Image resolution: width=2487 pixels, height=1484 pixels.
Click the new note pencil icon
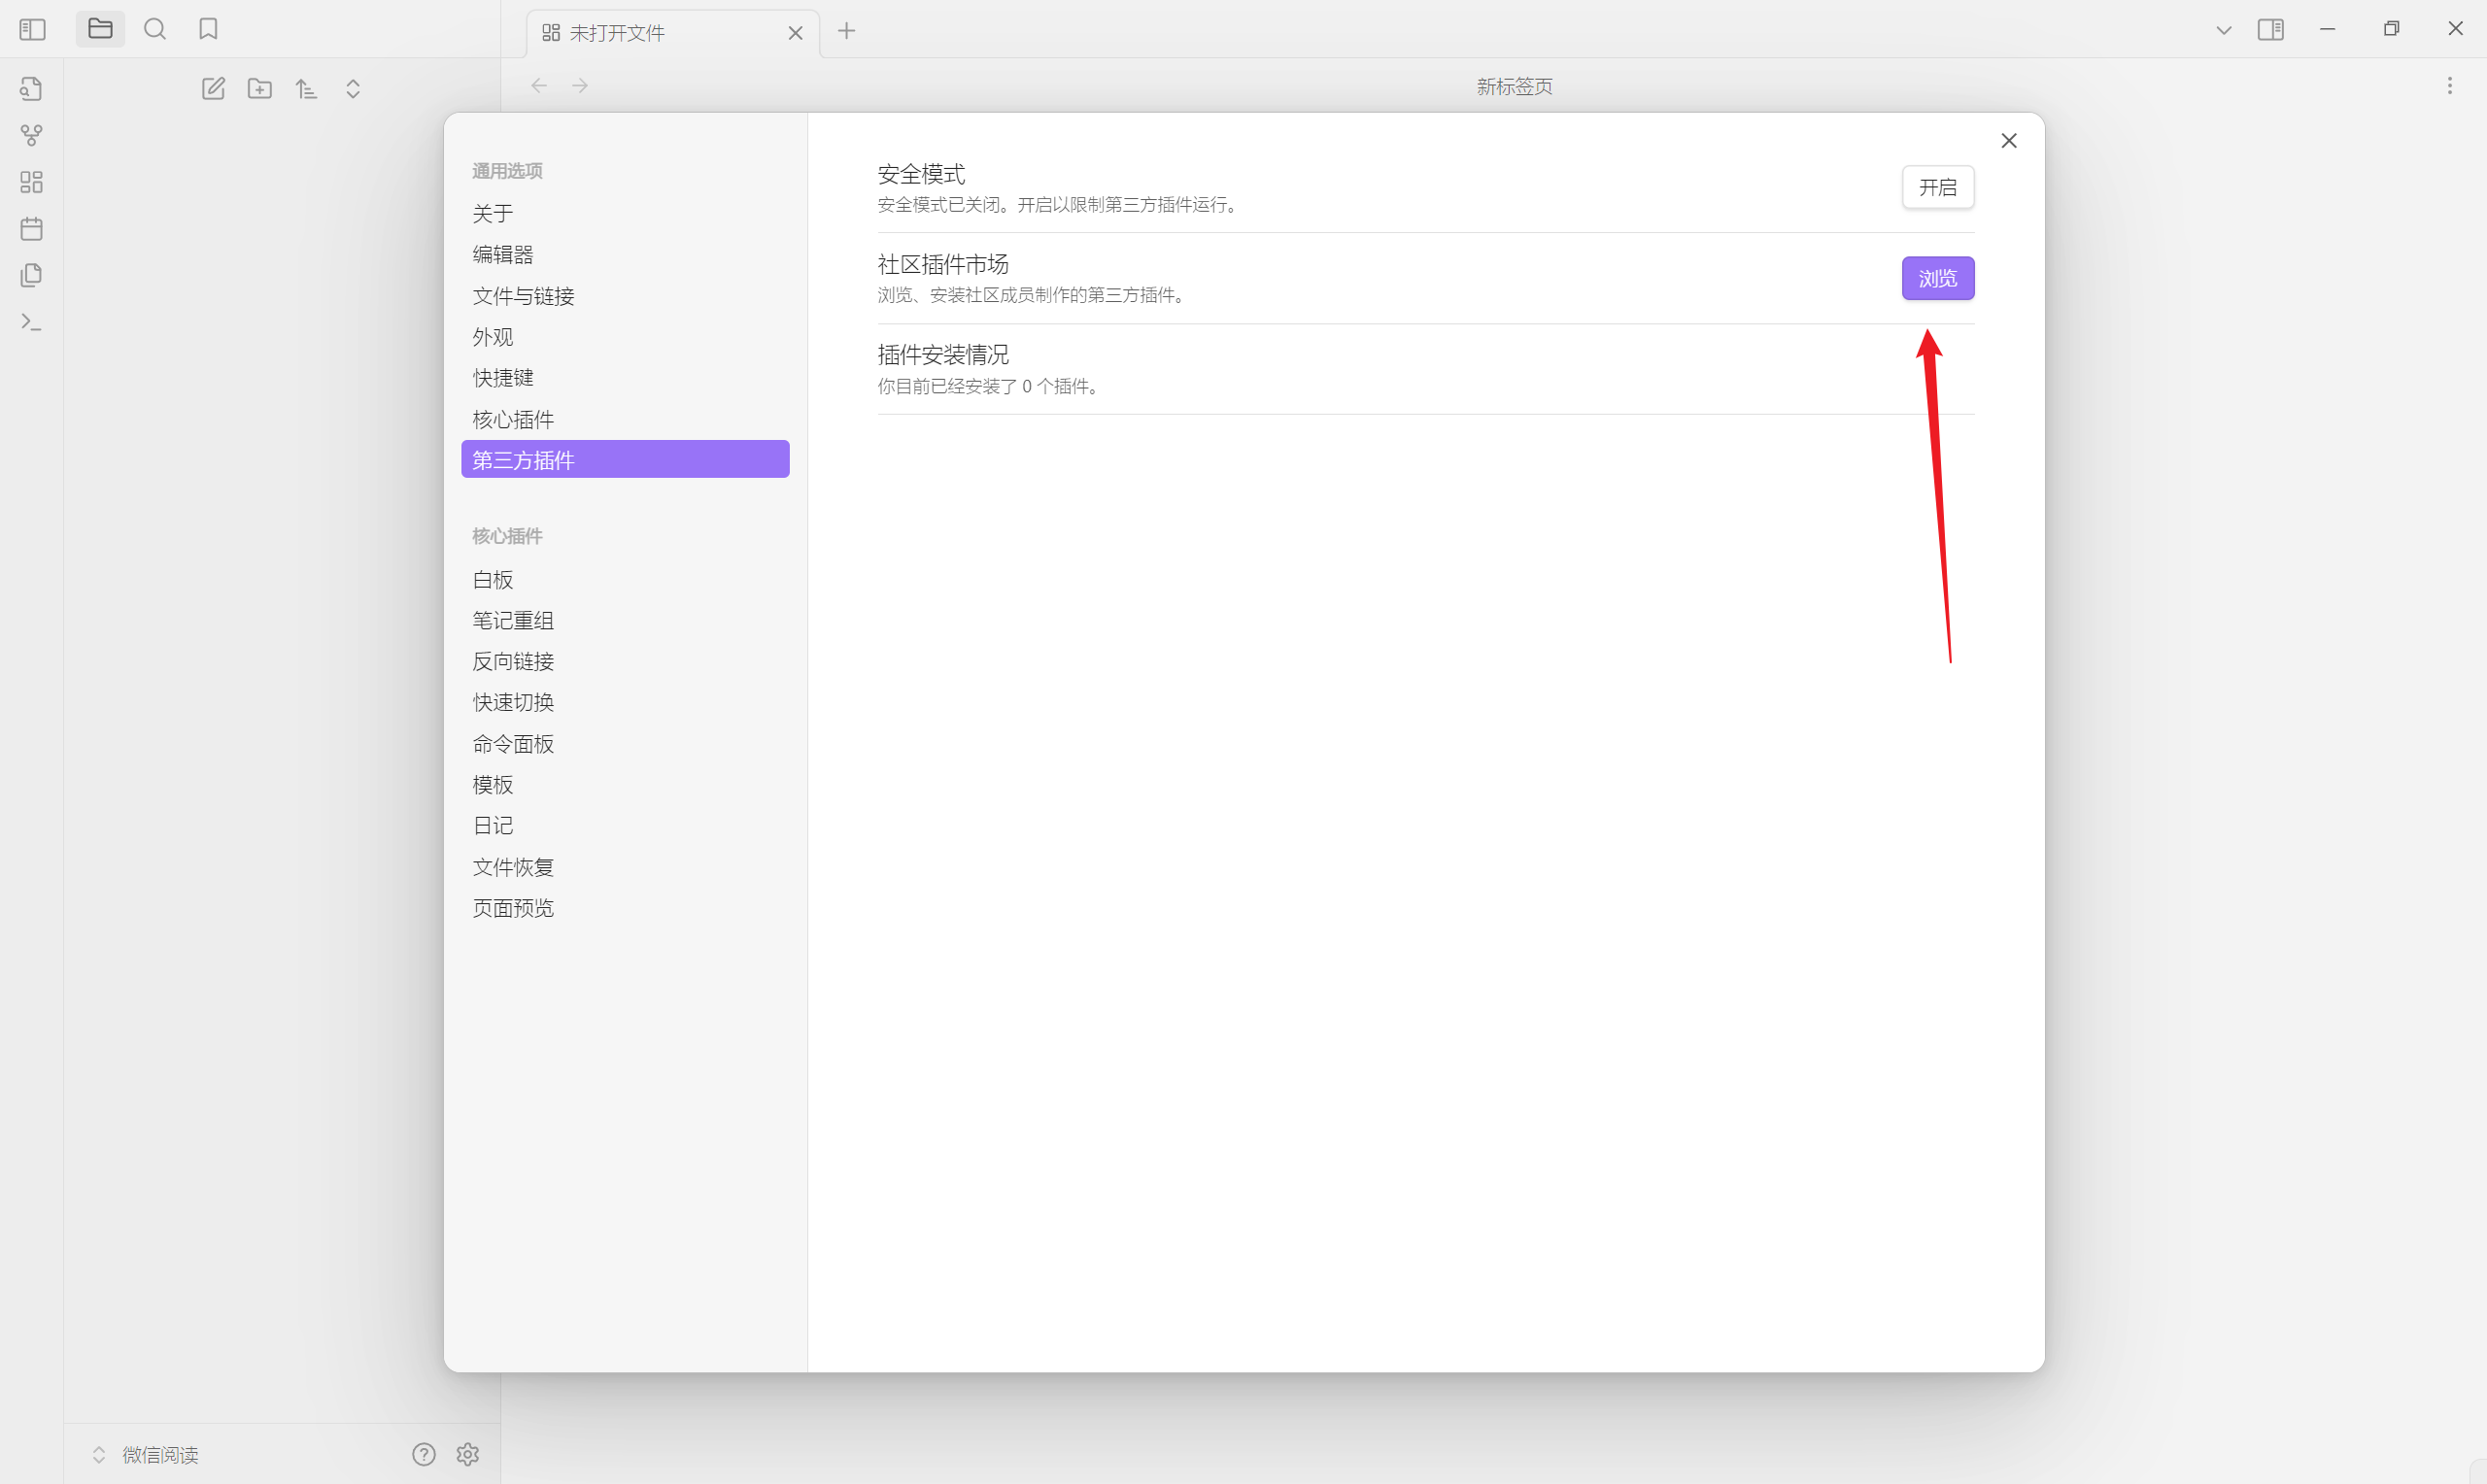pos(213,89)
